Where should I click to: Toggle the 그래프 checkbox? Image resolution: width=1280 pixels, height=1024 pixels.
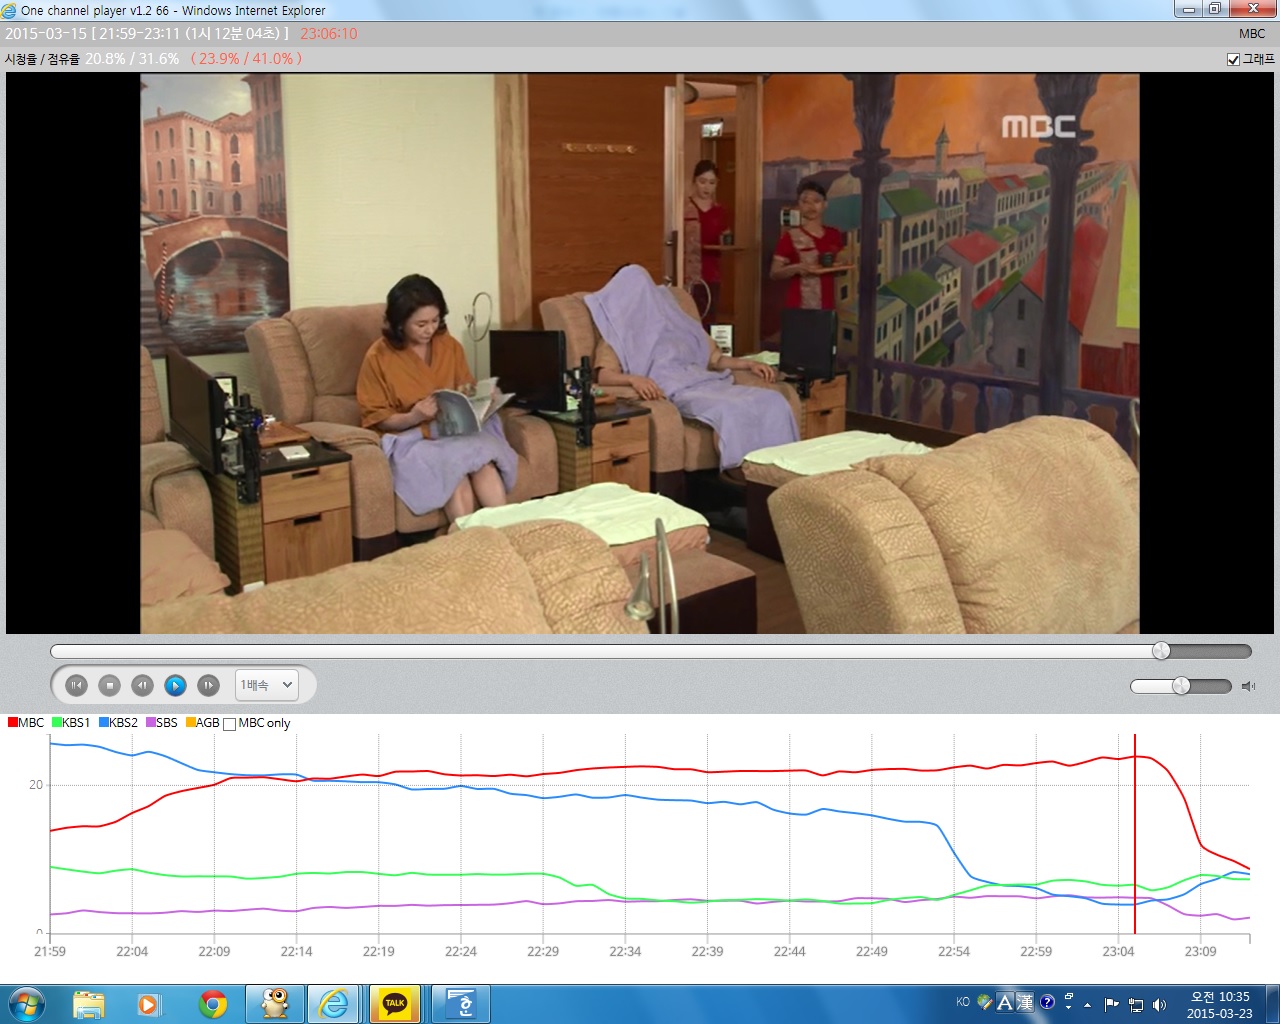(x=1233, y=59)
